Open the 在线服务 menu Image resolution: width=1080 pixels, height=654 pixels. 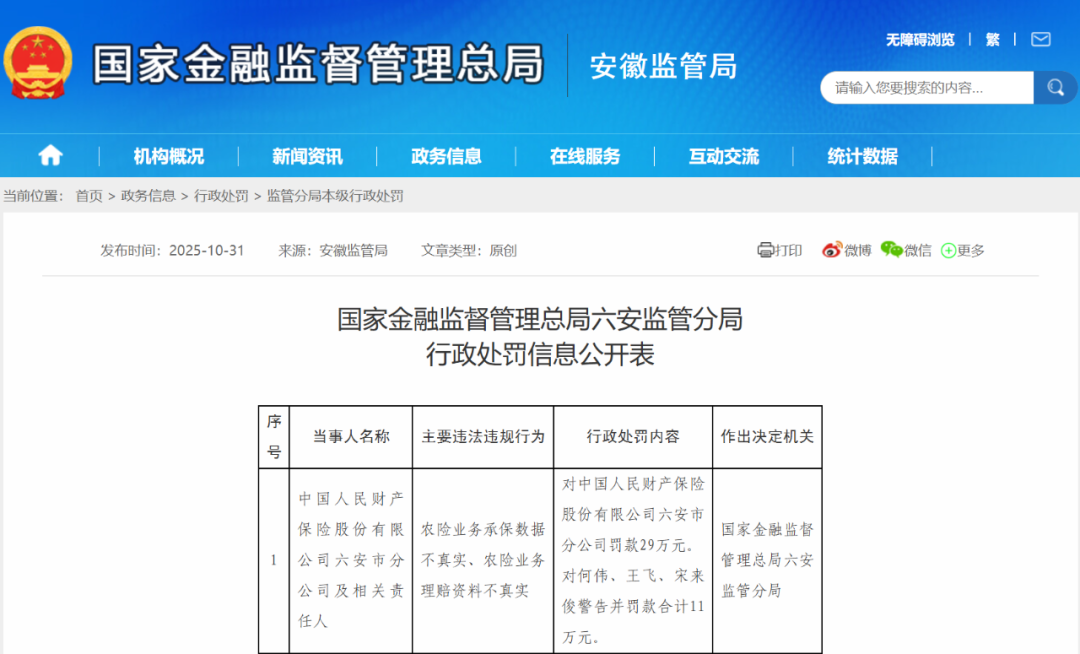585,156
